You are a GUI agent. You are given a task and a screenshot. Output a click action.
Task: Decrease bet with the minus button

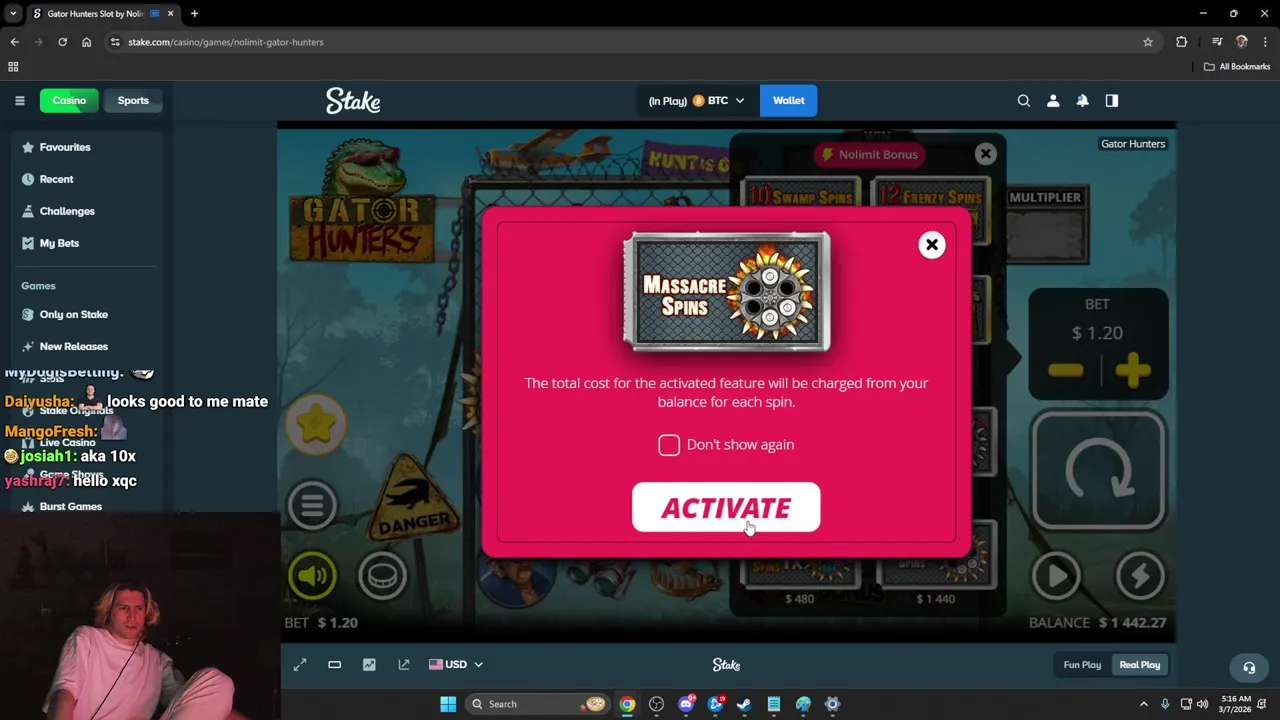coord(1066,371)
